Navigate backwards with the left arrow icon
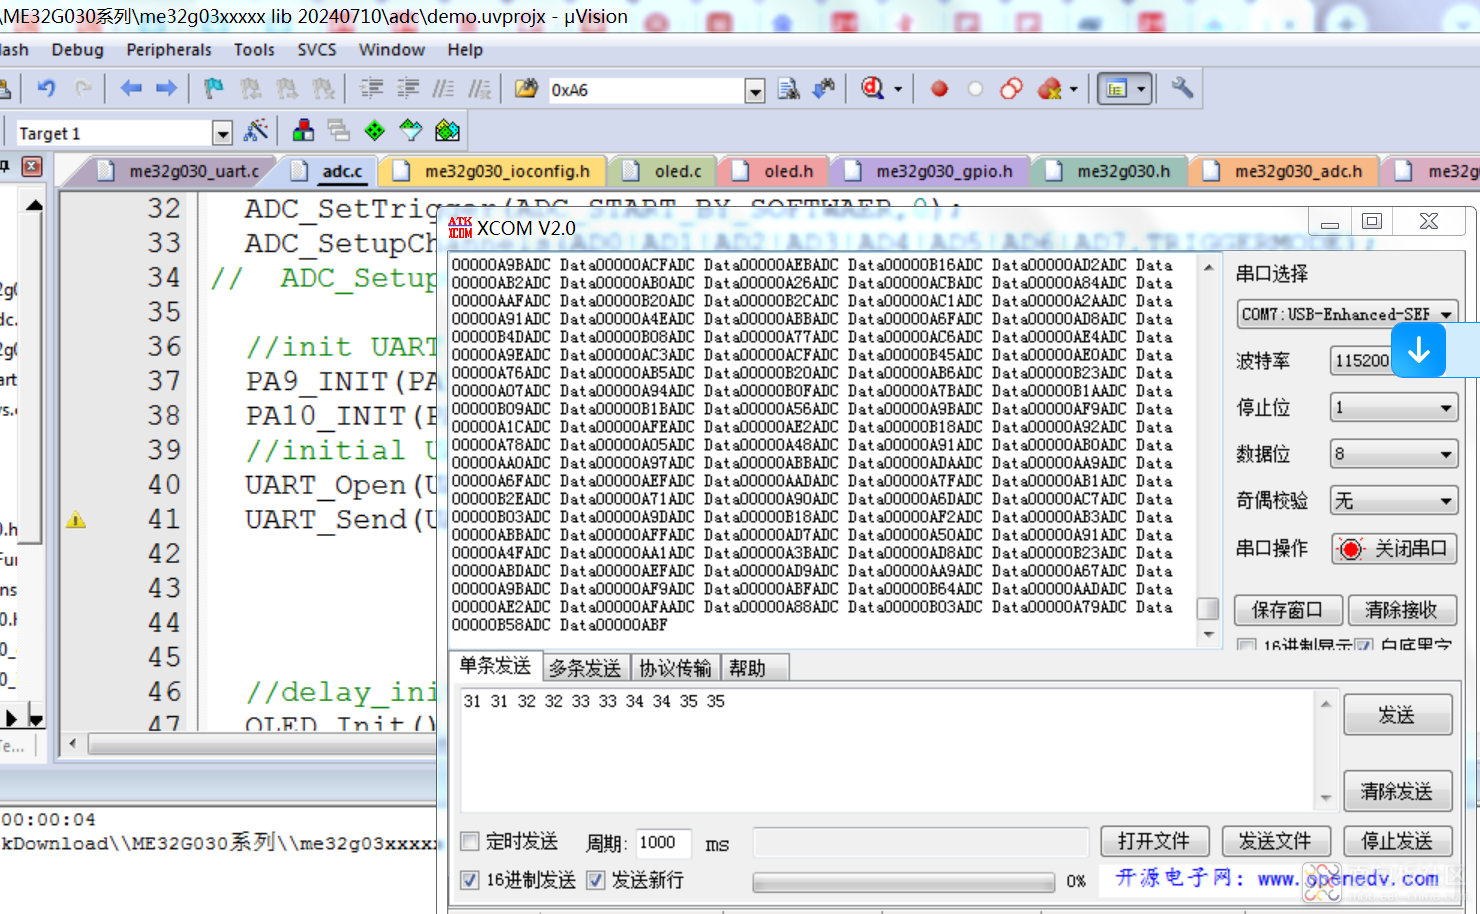The width and height of the screenshot is (1480, 914). (131, 88)
